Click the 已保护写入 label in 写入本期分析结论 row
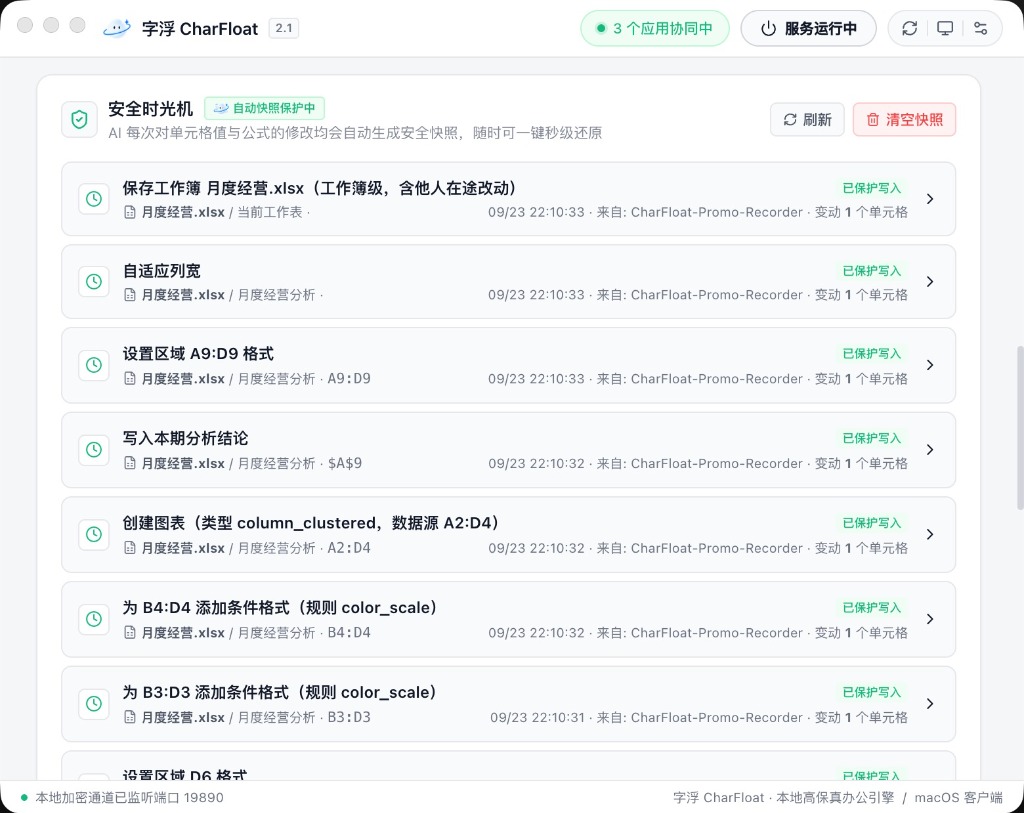 [x=872, y=438]
